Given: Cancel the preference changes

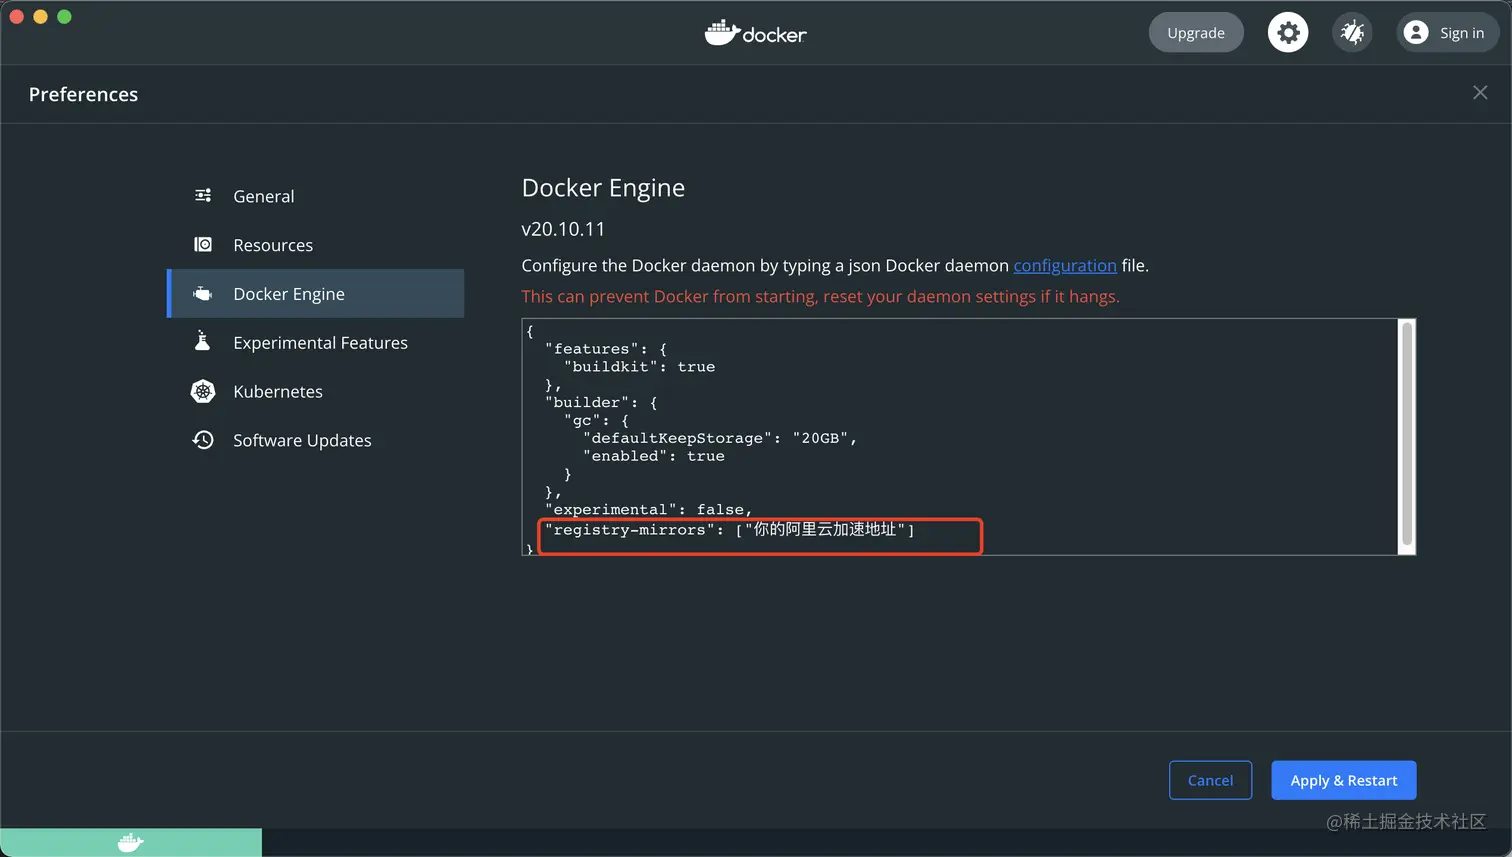Looking at the screenshot, I should coord(1210,780).
